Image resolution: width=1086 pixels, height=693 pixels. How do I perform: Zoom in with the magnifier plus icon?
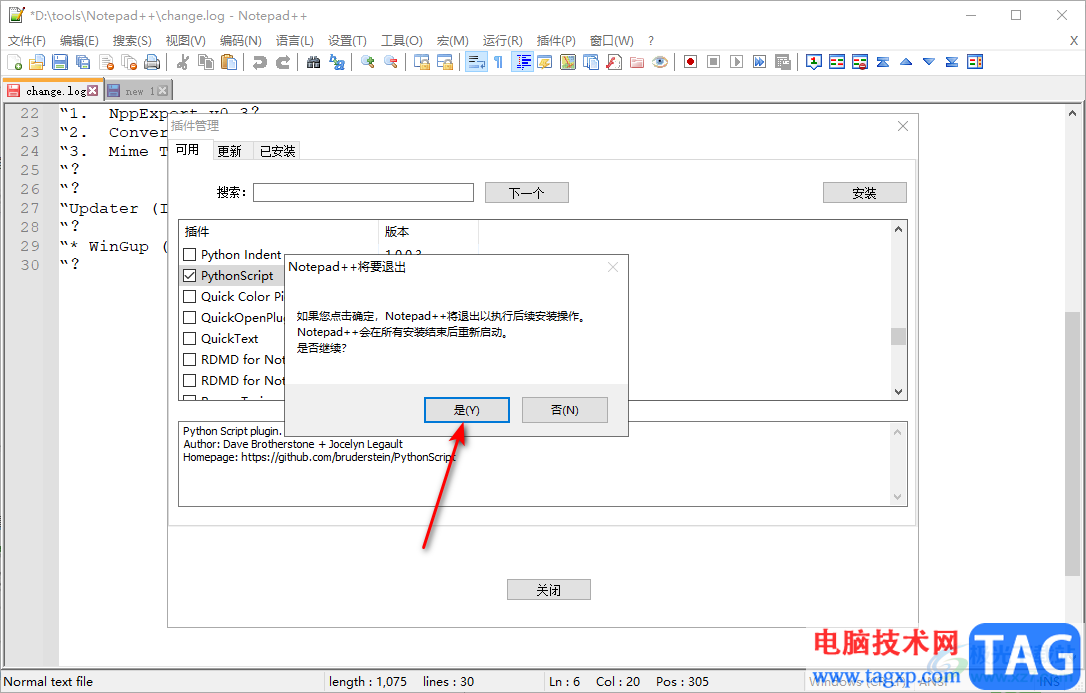pyautogui.click(x=368, y=62)
